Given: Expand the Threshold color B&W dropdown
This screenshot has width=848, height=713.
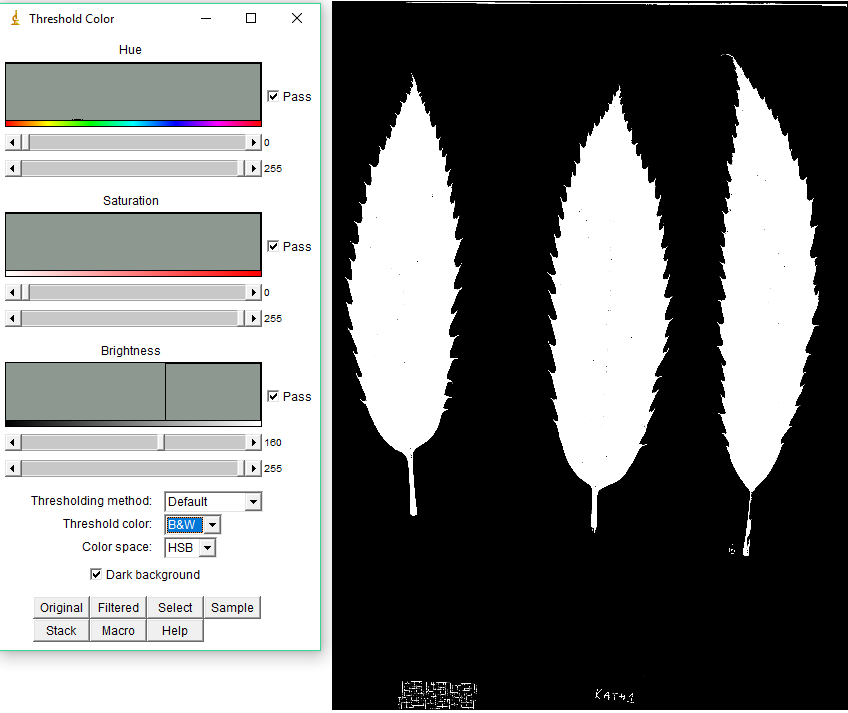Looking at the screenshot, I should click(212, 525).
